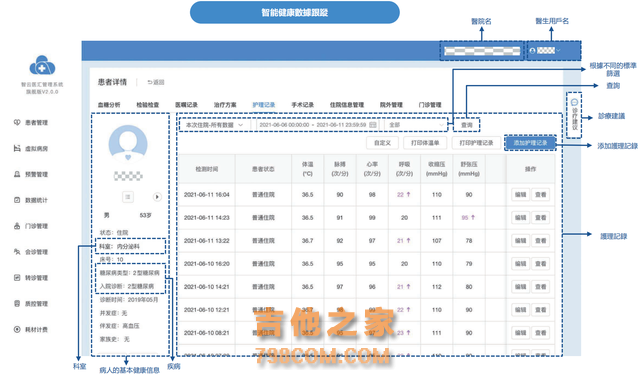The height and width of the screenshot is (375, 640).
Task: Open the 诊疗建议 chat bubble panel
Action: click(x=574, y=115)
